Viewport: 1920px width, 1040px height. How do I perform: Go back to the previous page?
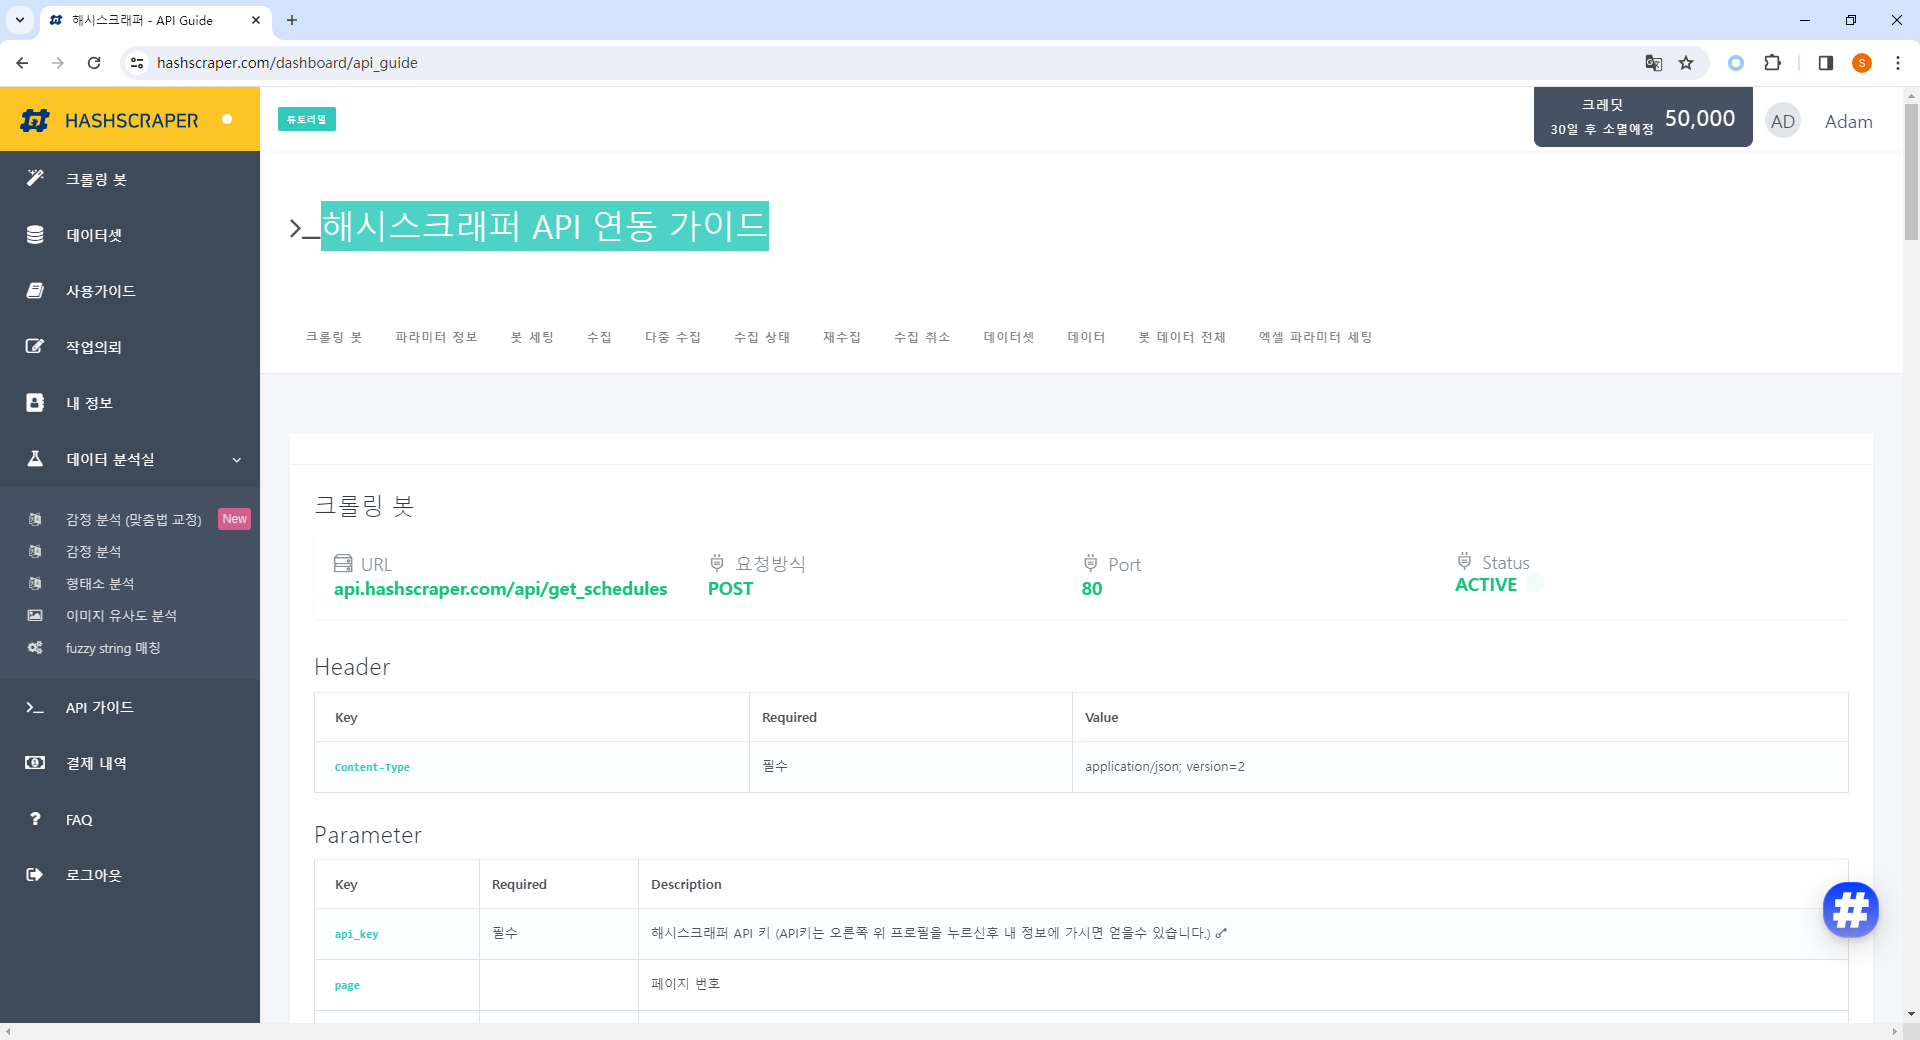coord(22,63)
